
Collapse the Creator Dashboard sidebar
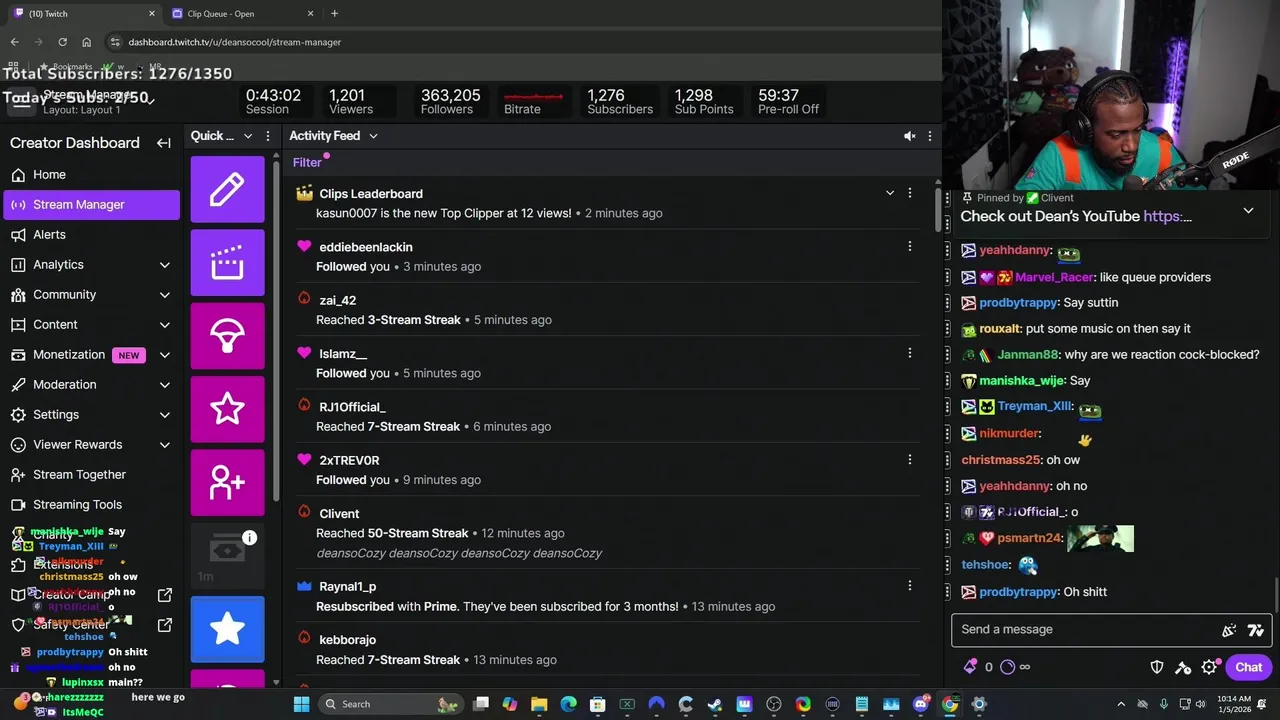[x=164, y=143]
